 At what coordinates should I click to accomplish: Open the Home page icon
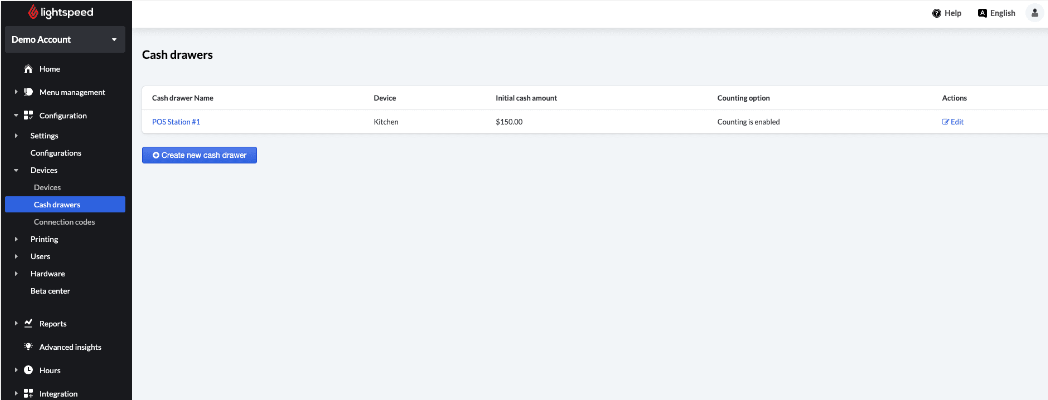pos(29,70)
